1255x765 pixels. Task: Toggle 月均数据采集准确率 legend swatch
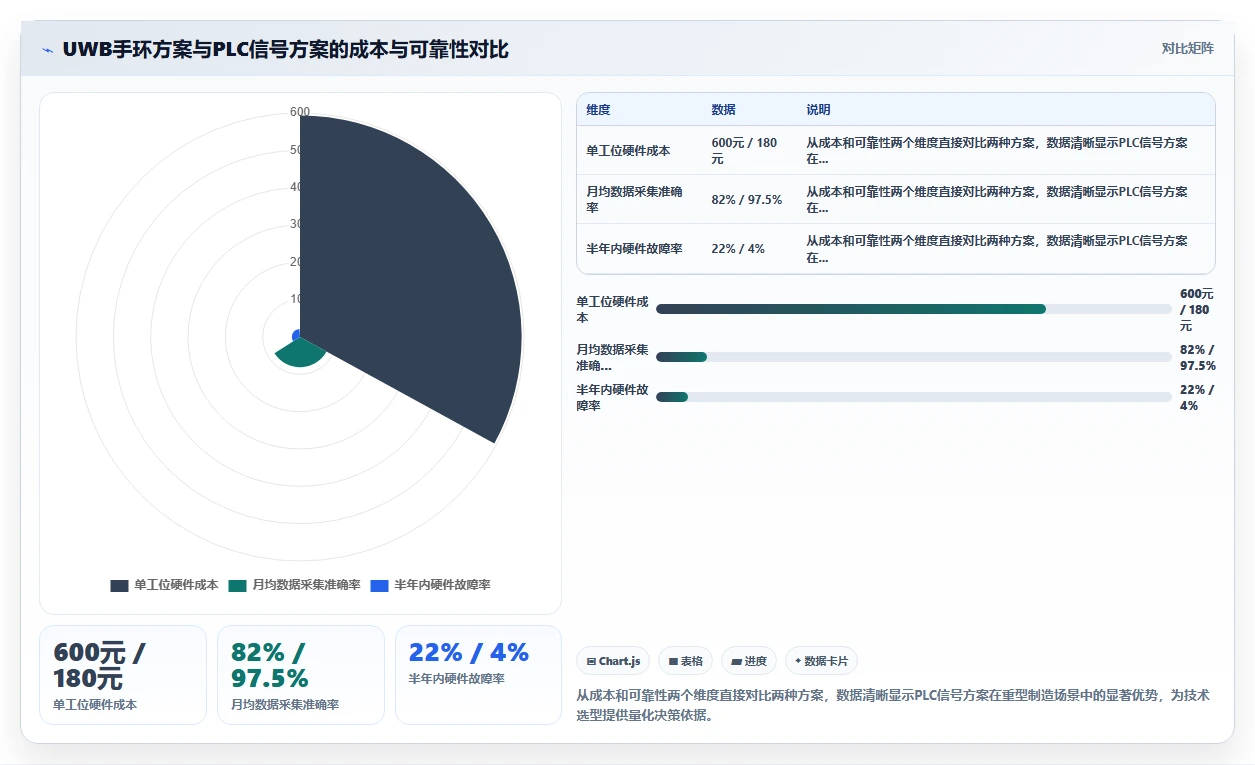point(237,586)
